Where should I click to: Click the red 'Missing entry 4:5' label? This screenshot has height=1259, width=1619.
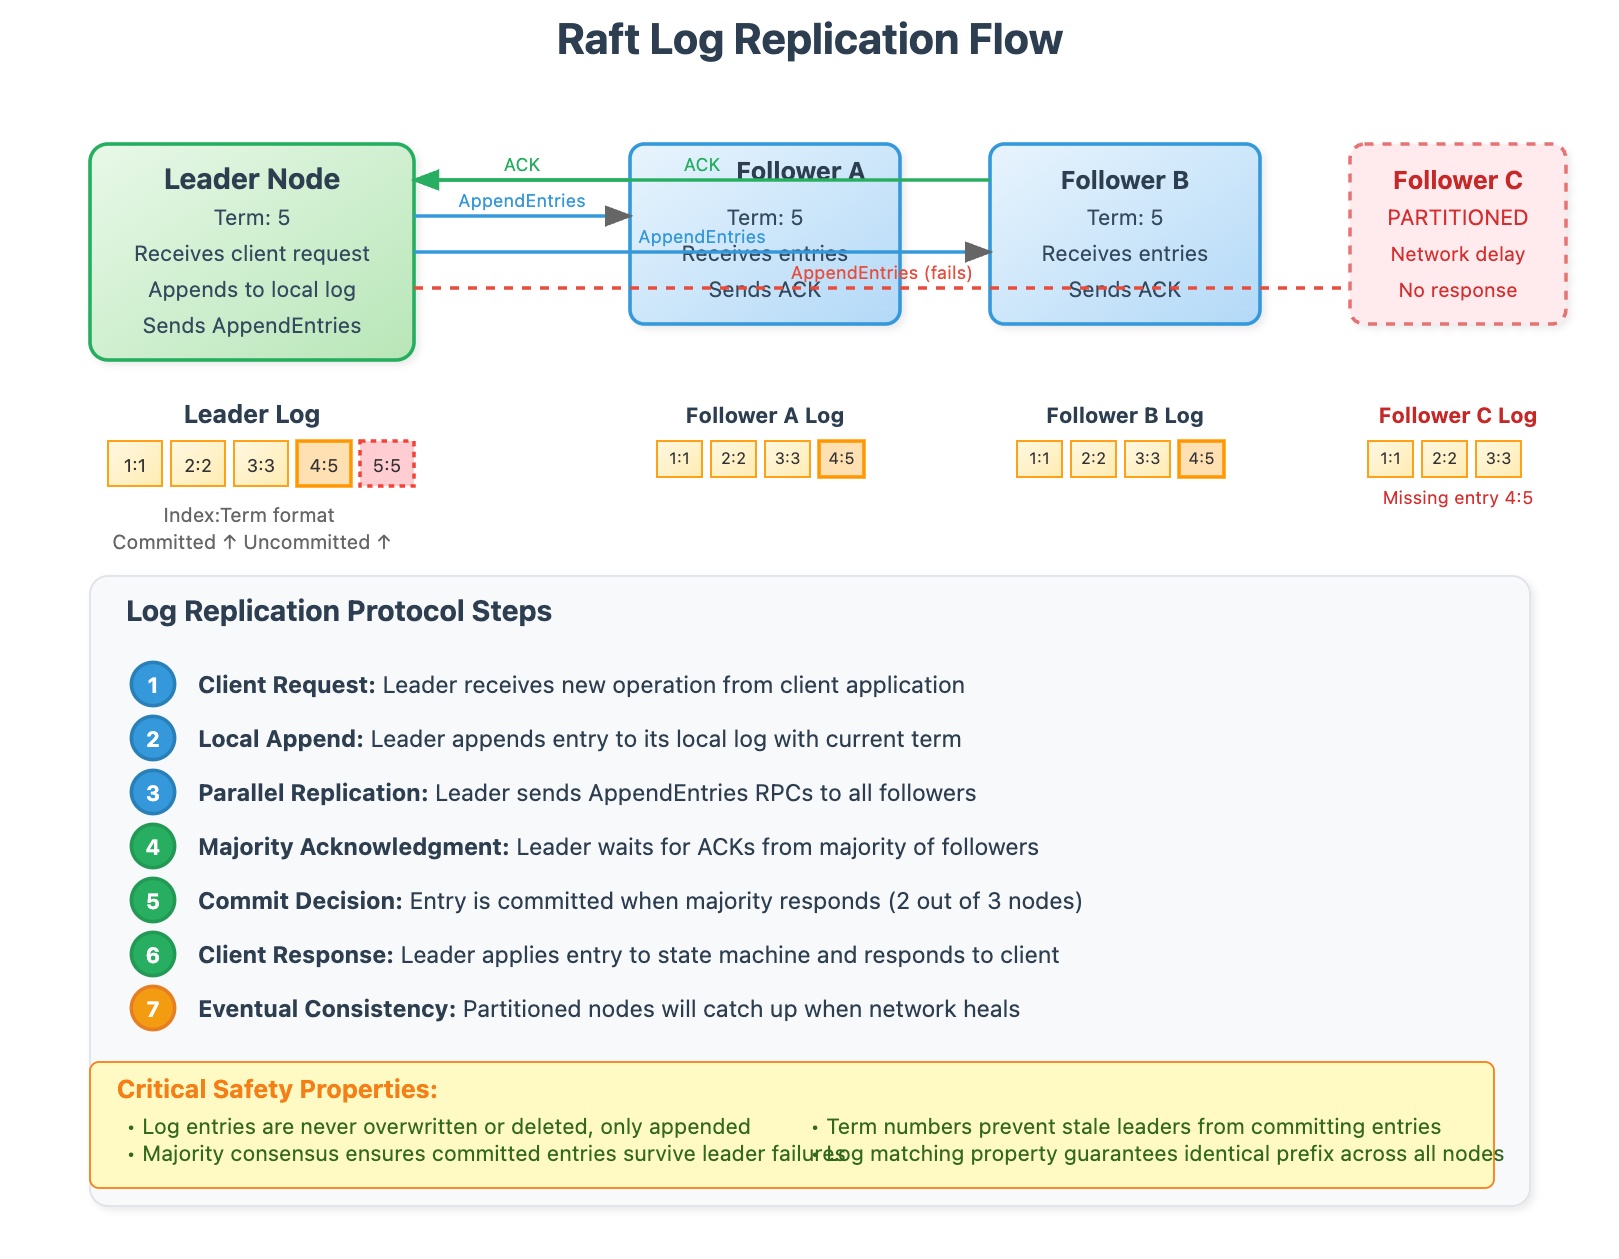click(x=1457, y=497)
